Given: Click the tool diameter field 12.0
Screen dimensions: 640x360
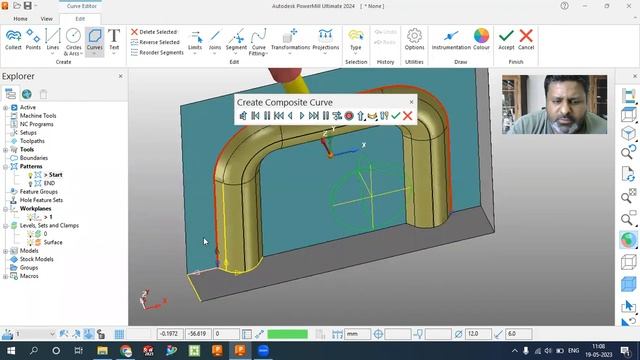Looking at the screenshot, I should click(x=478, y=334).
